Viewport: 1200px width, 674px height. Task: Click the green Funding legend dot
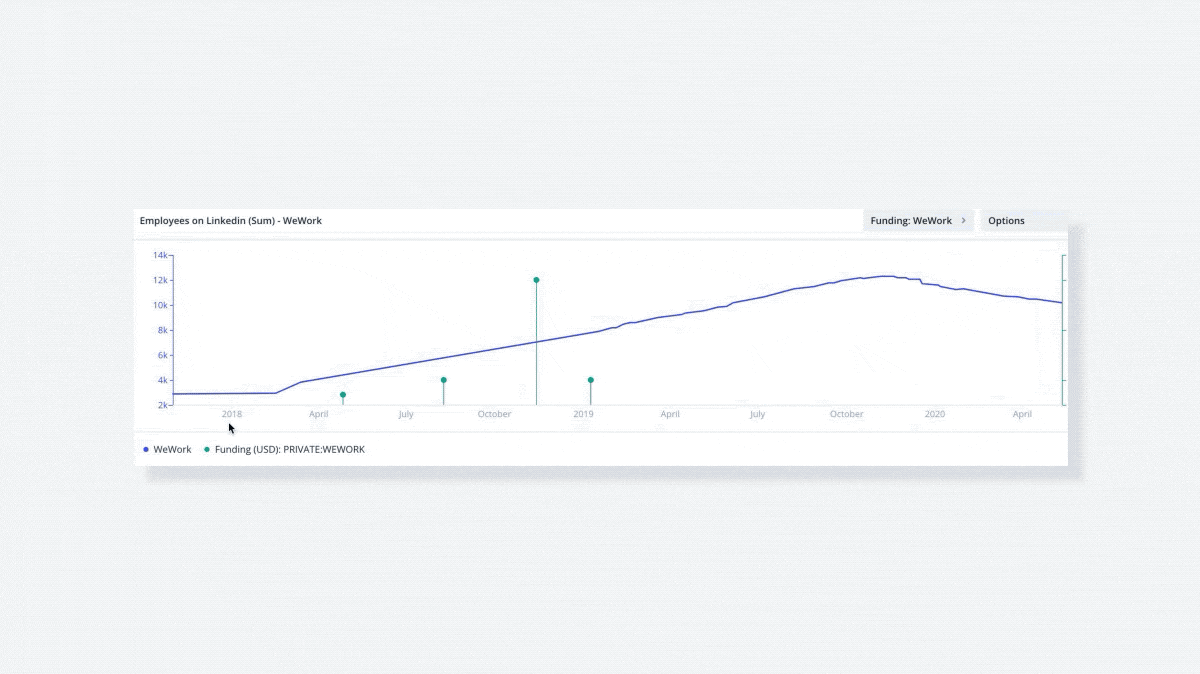point(207,450)
